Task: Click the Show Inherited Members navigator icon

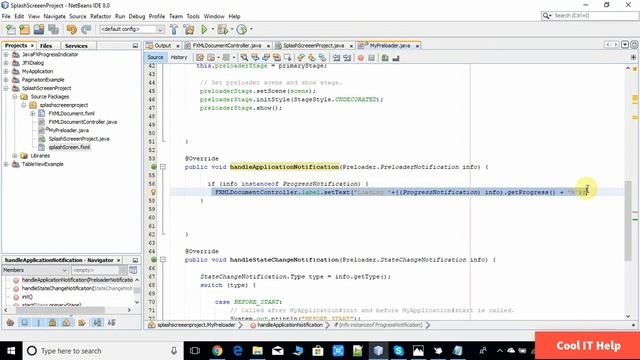Action: click(11, 323)
